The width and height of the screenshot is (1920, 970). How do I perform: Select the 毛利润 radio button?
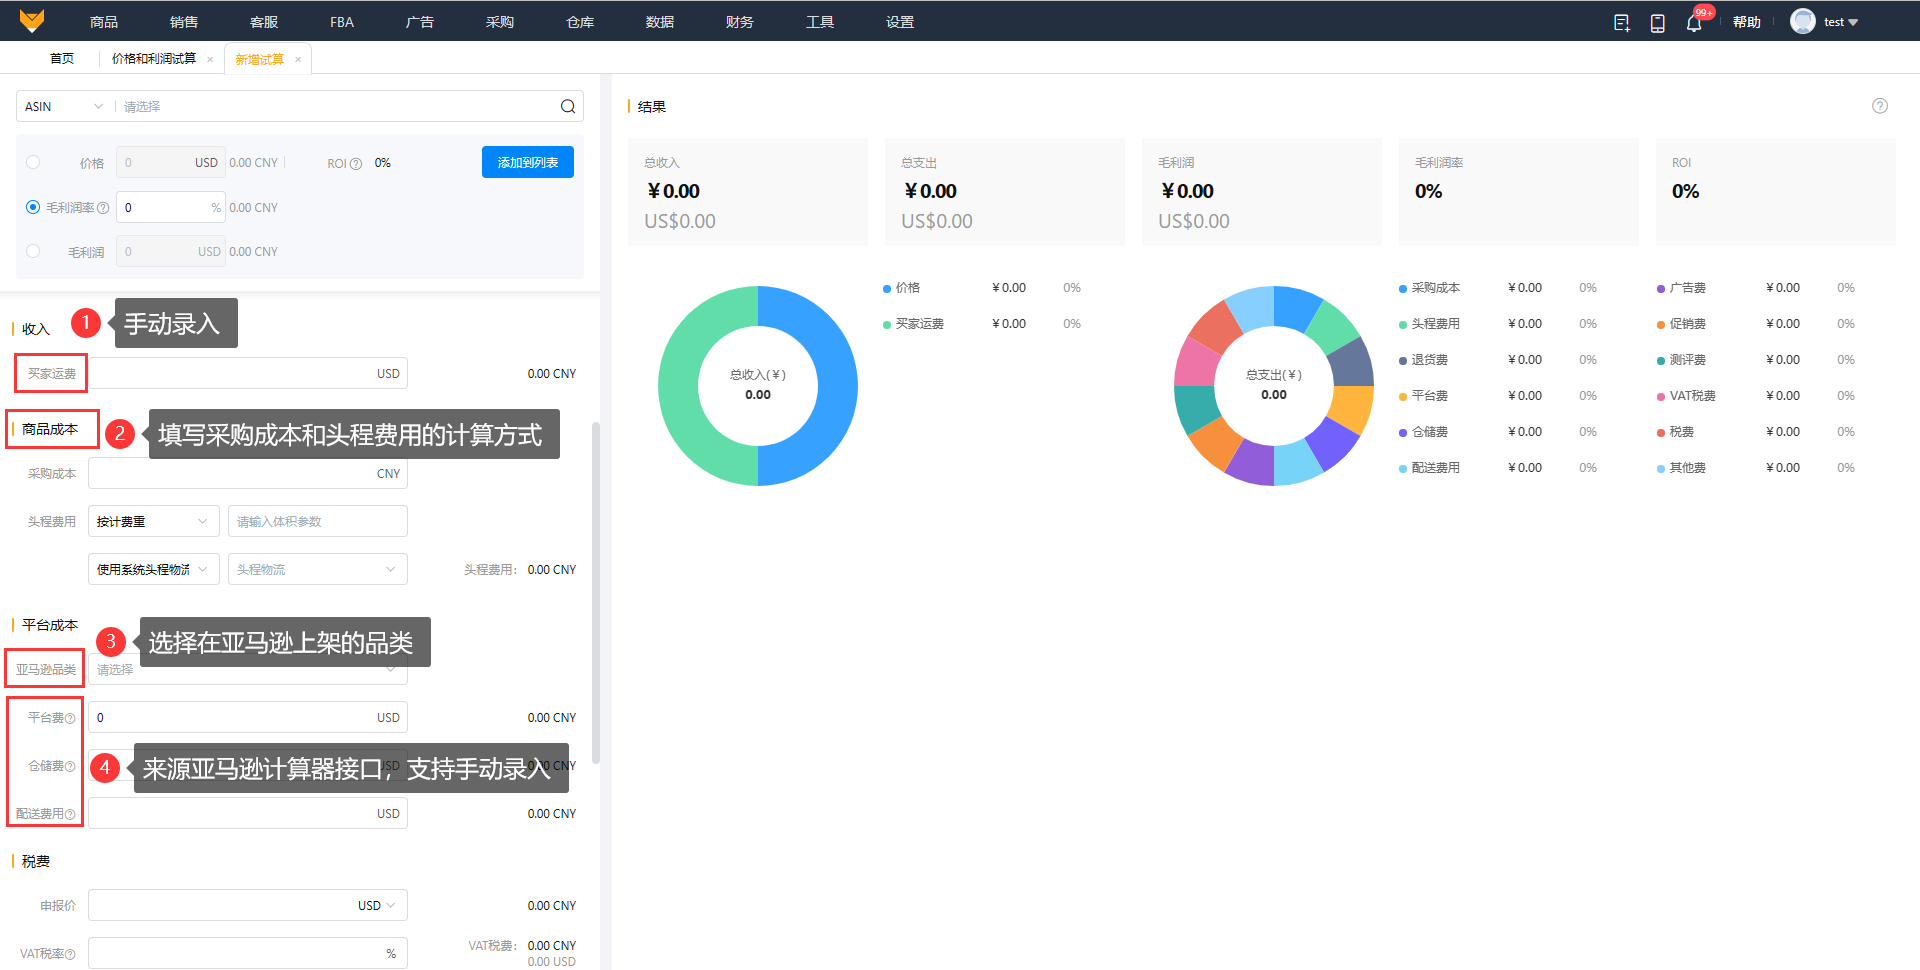(x=33, y=251)
